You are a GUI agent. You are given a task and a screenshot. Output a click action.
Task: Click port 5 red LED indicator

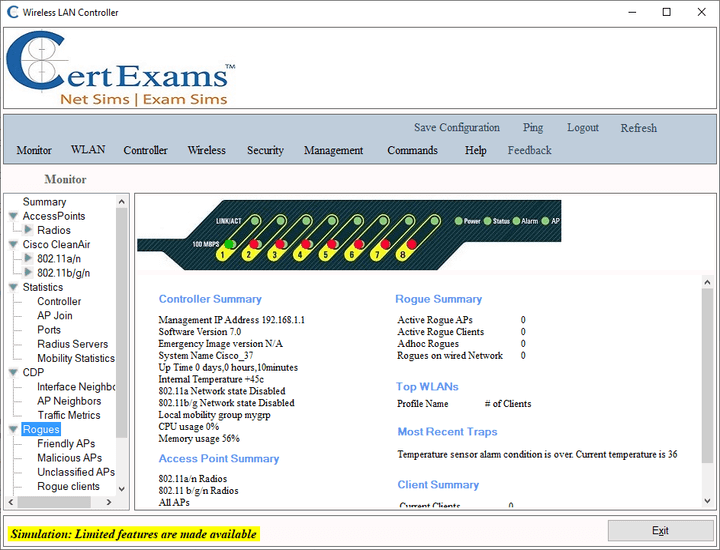(x=332, y=244)
